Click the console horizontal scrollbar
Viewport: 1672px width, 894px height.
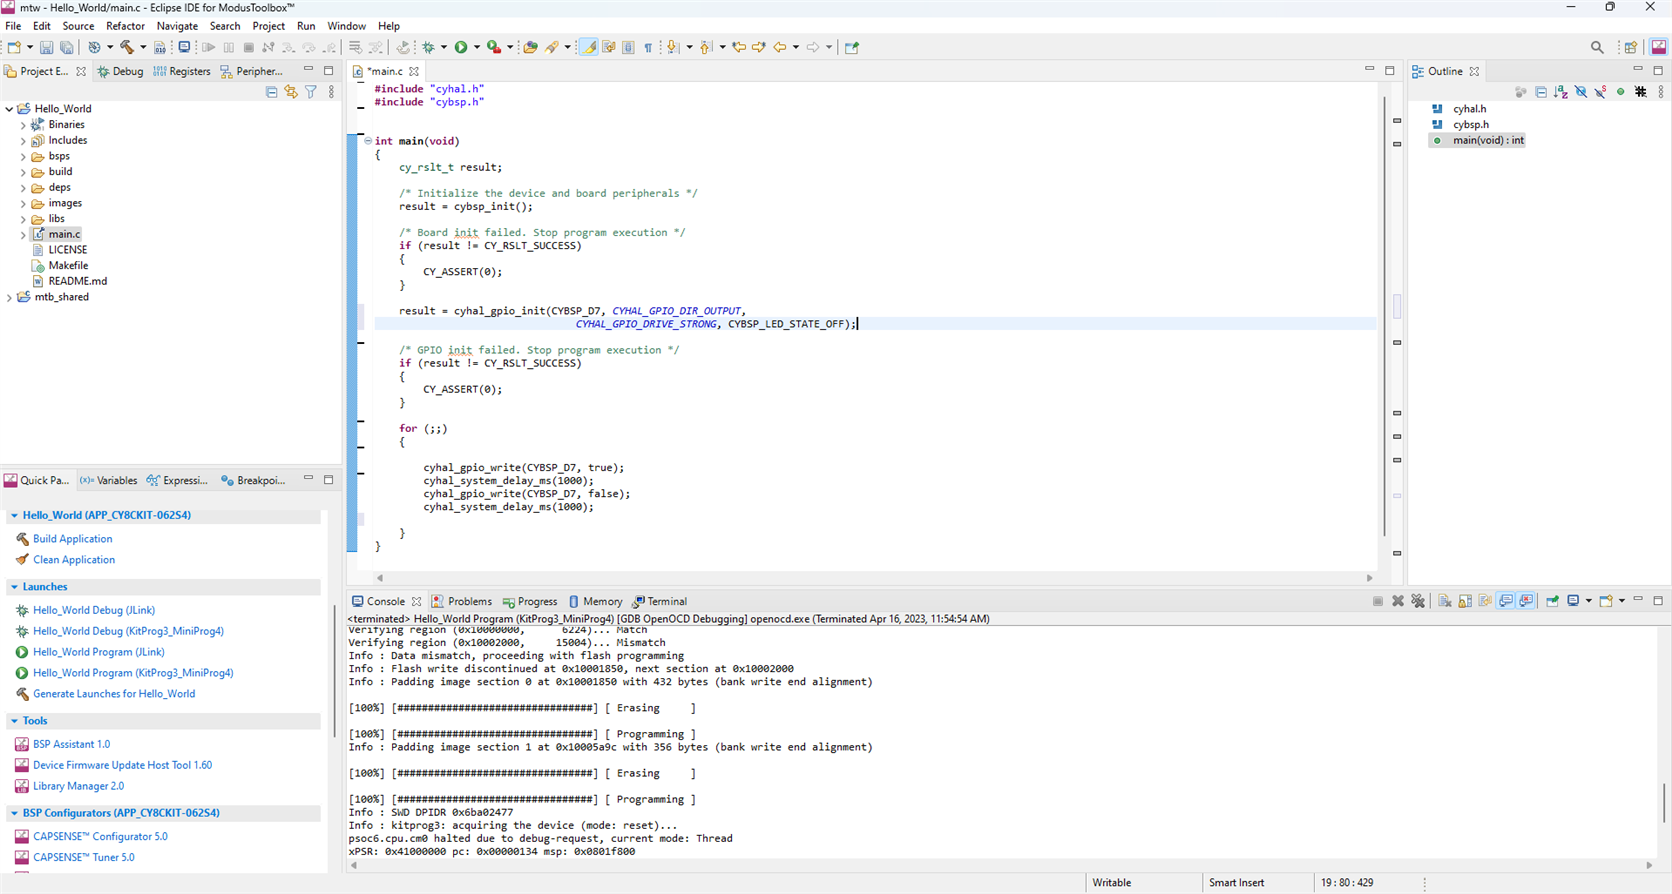tap(1000, 865)
